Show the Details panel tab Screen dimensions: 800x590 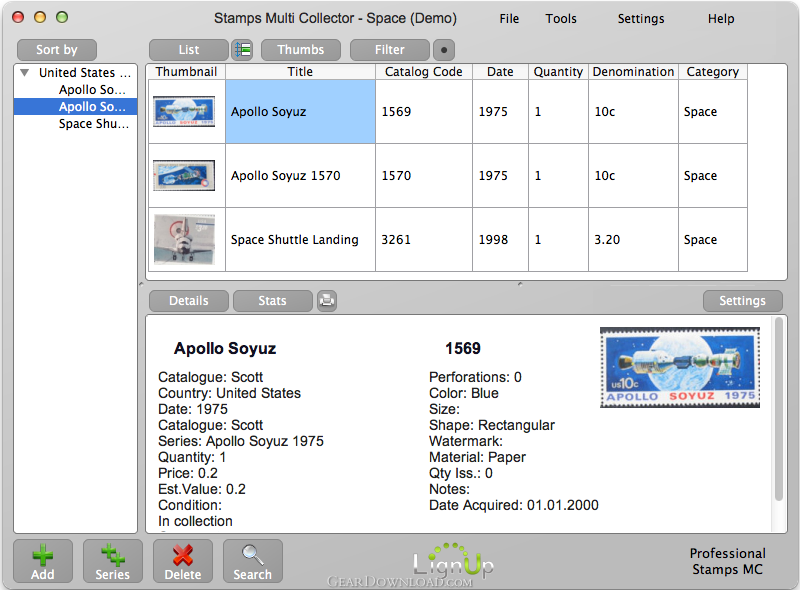(x=189, y=301)
